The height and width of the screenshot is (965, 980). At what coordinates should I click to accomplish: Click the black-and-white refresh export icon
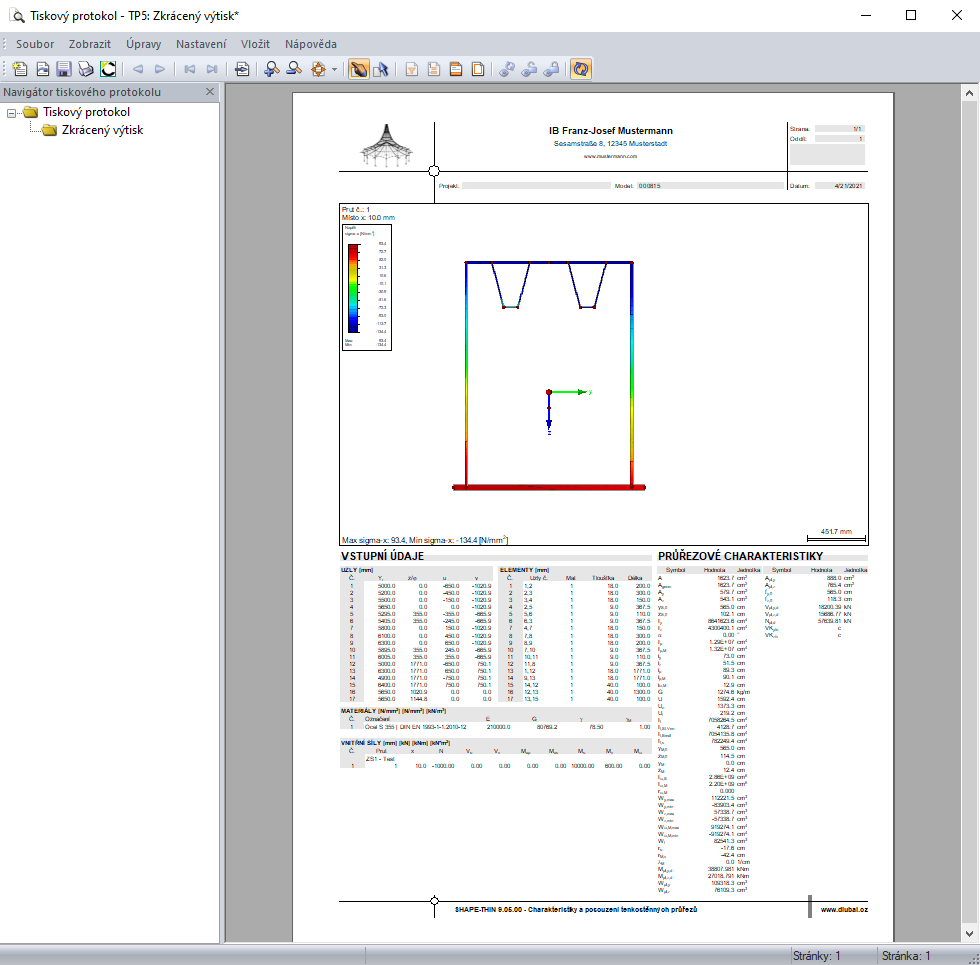(108, 69)
